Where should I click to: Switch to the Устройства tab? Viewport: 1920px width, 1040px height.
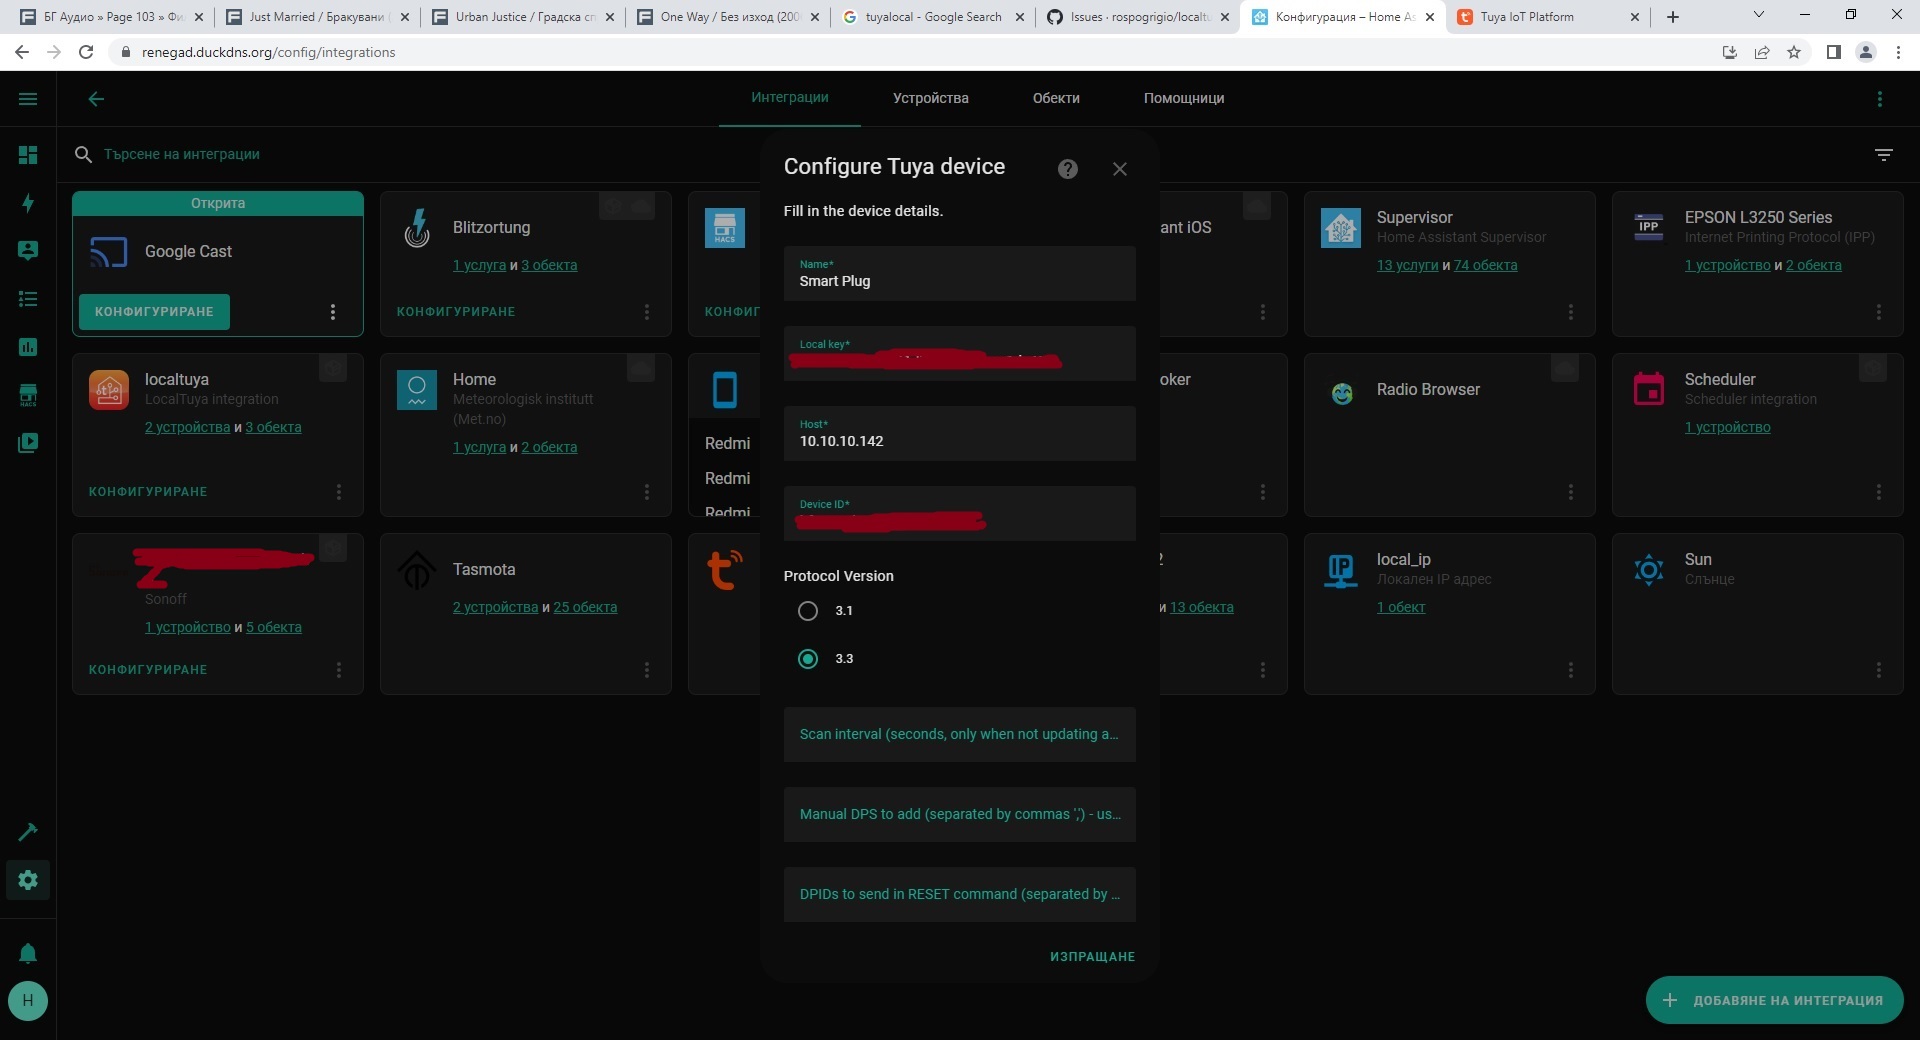[930, 98]
